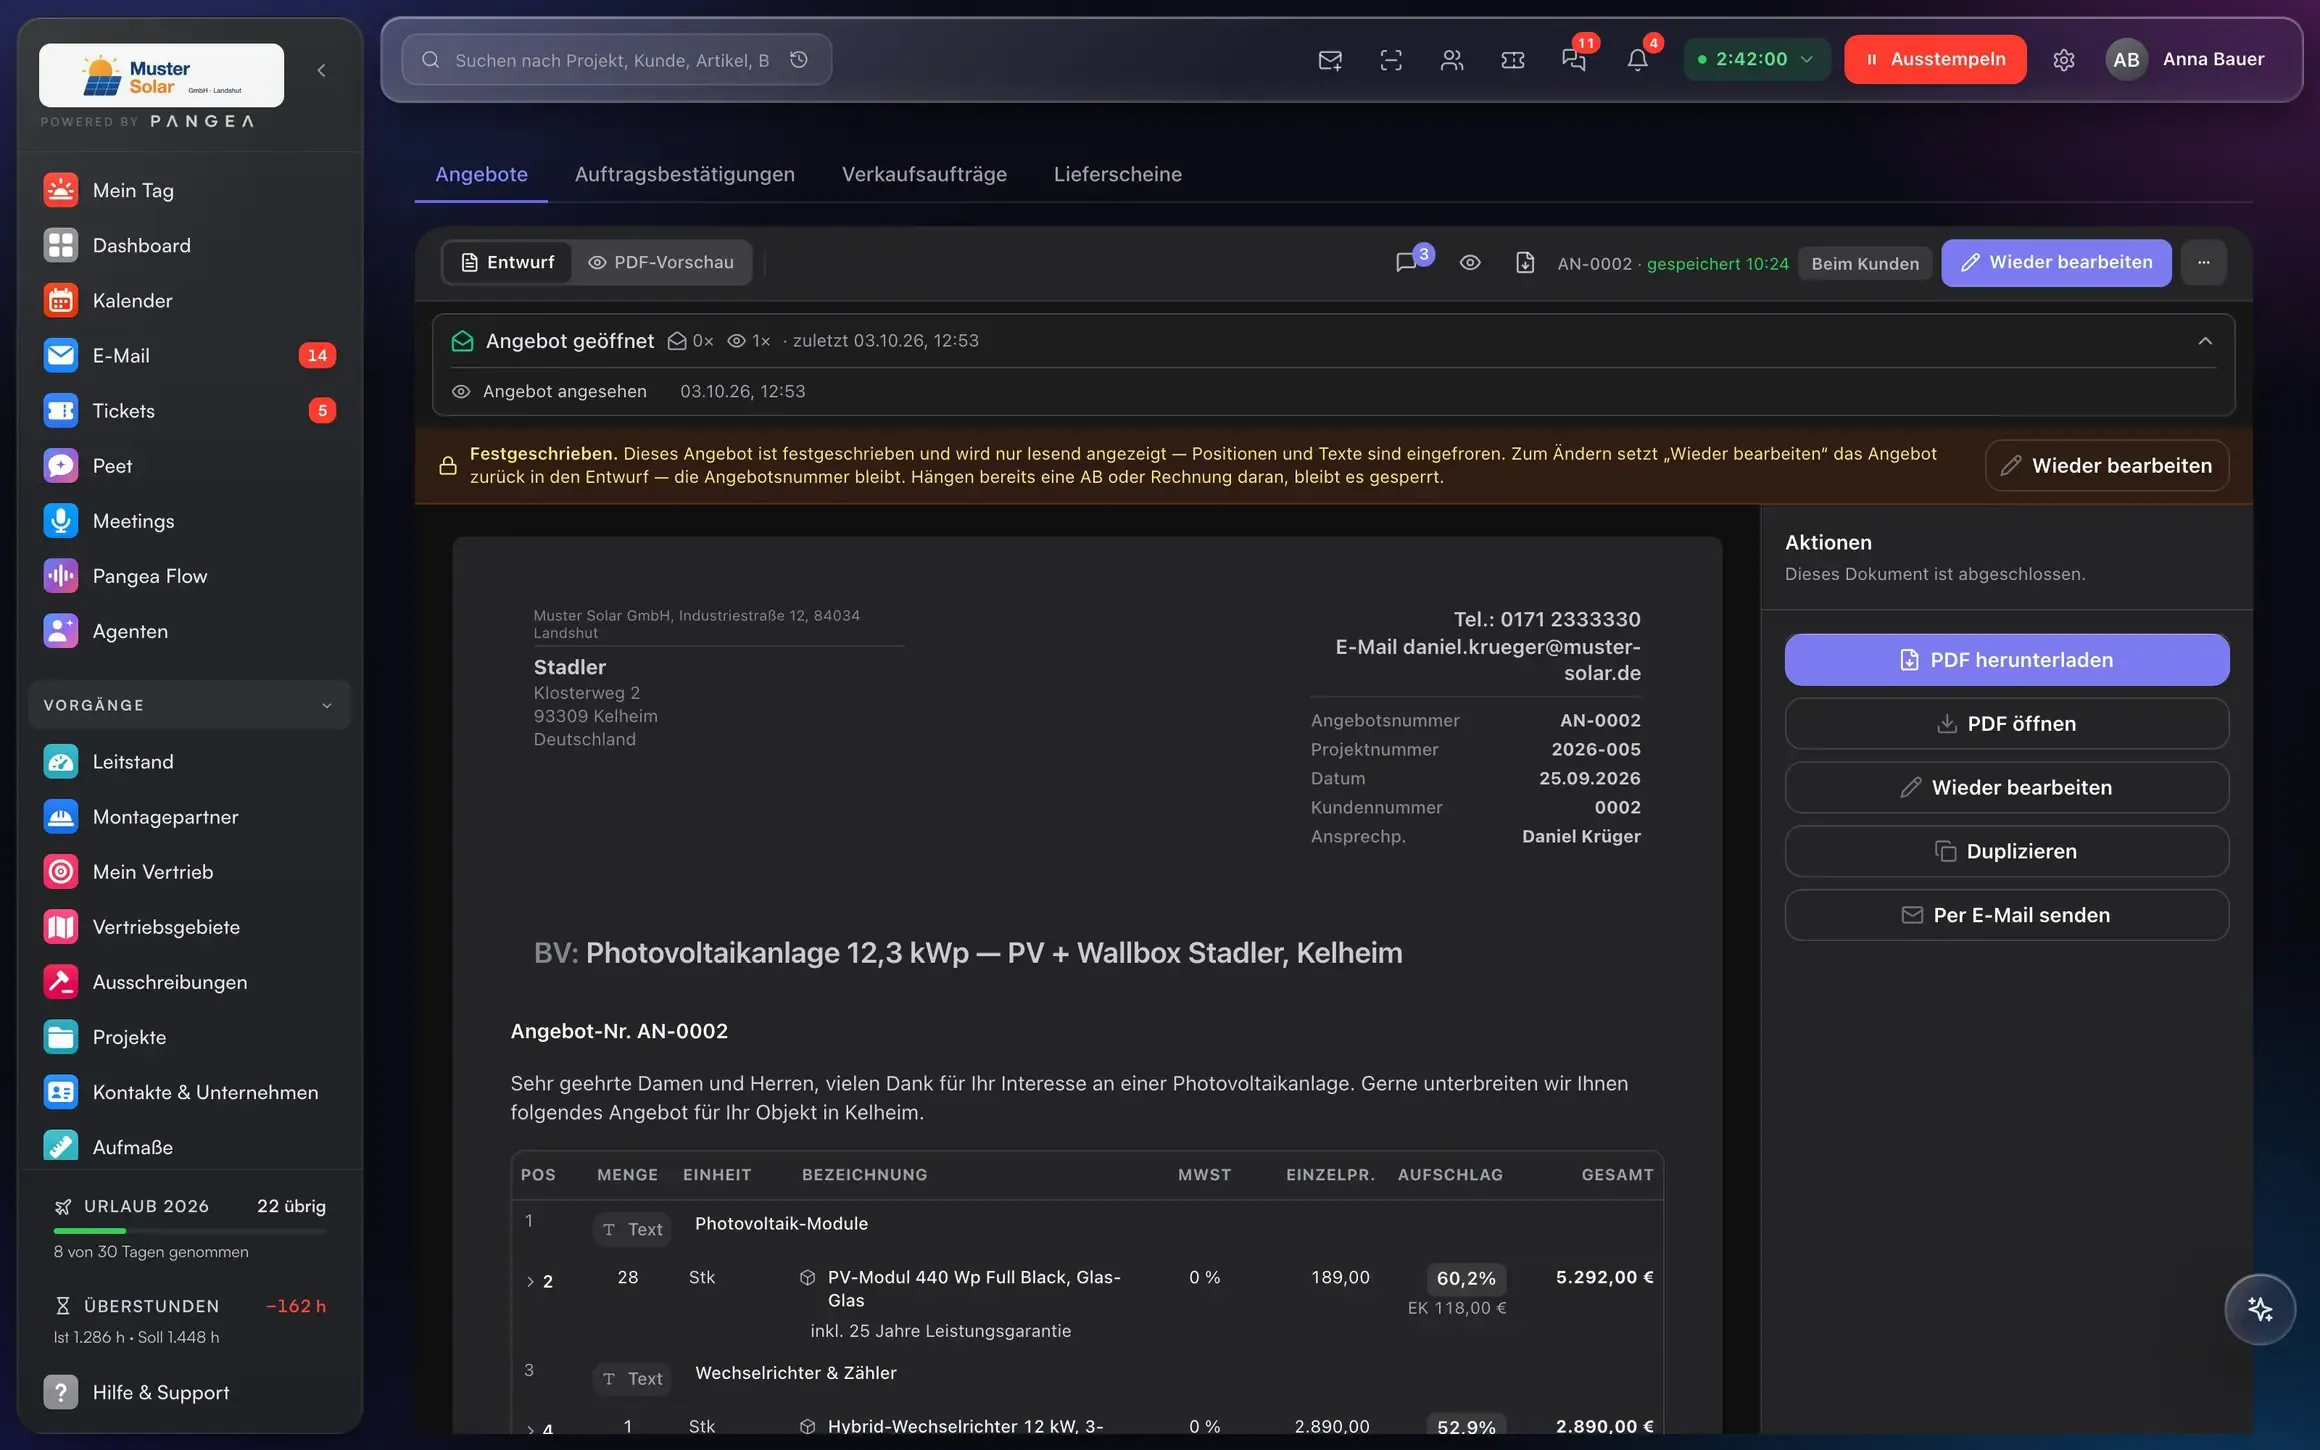Toggle the eye visibility icon in document toolbar
The image size is (2320, 1450).
coord(1469,262)
